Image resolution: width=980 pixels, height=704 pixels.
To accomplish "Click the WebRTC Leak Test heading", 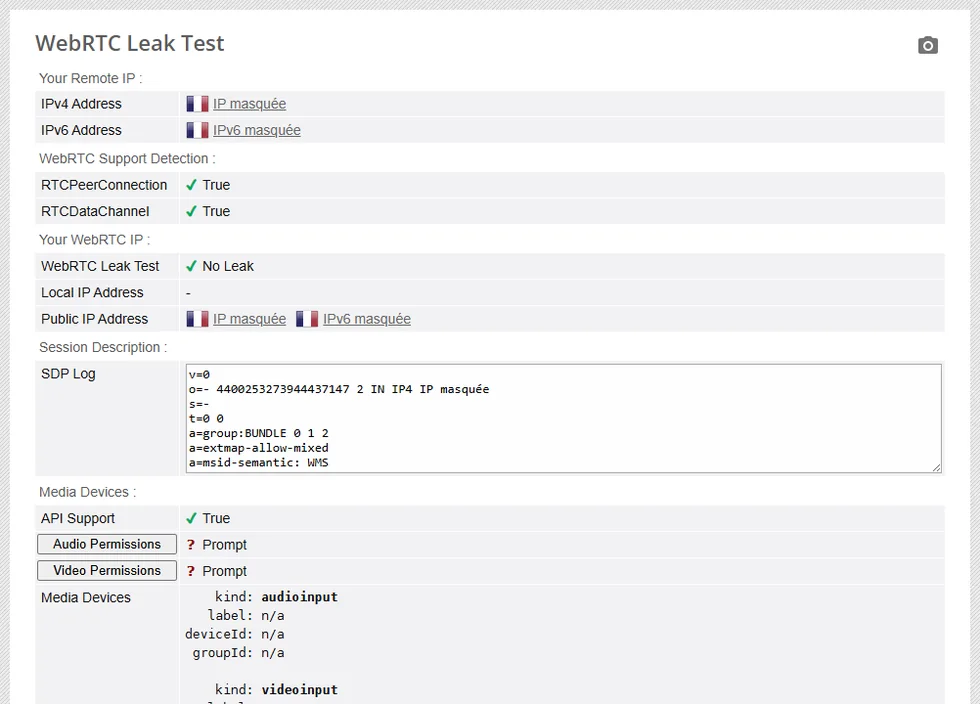I will [129, 43].
